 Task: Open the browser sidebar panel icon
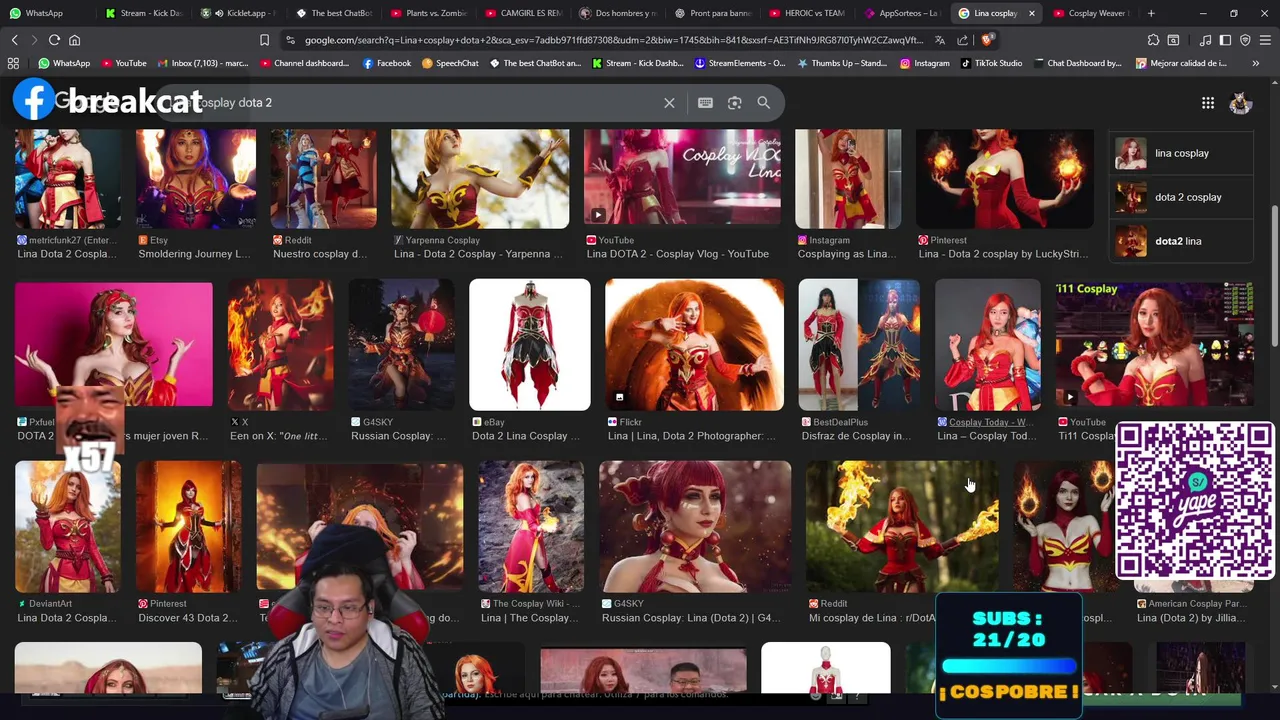1225,40
